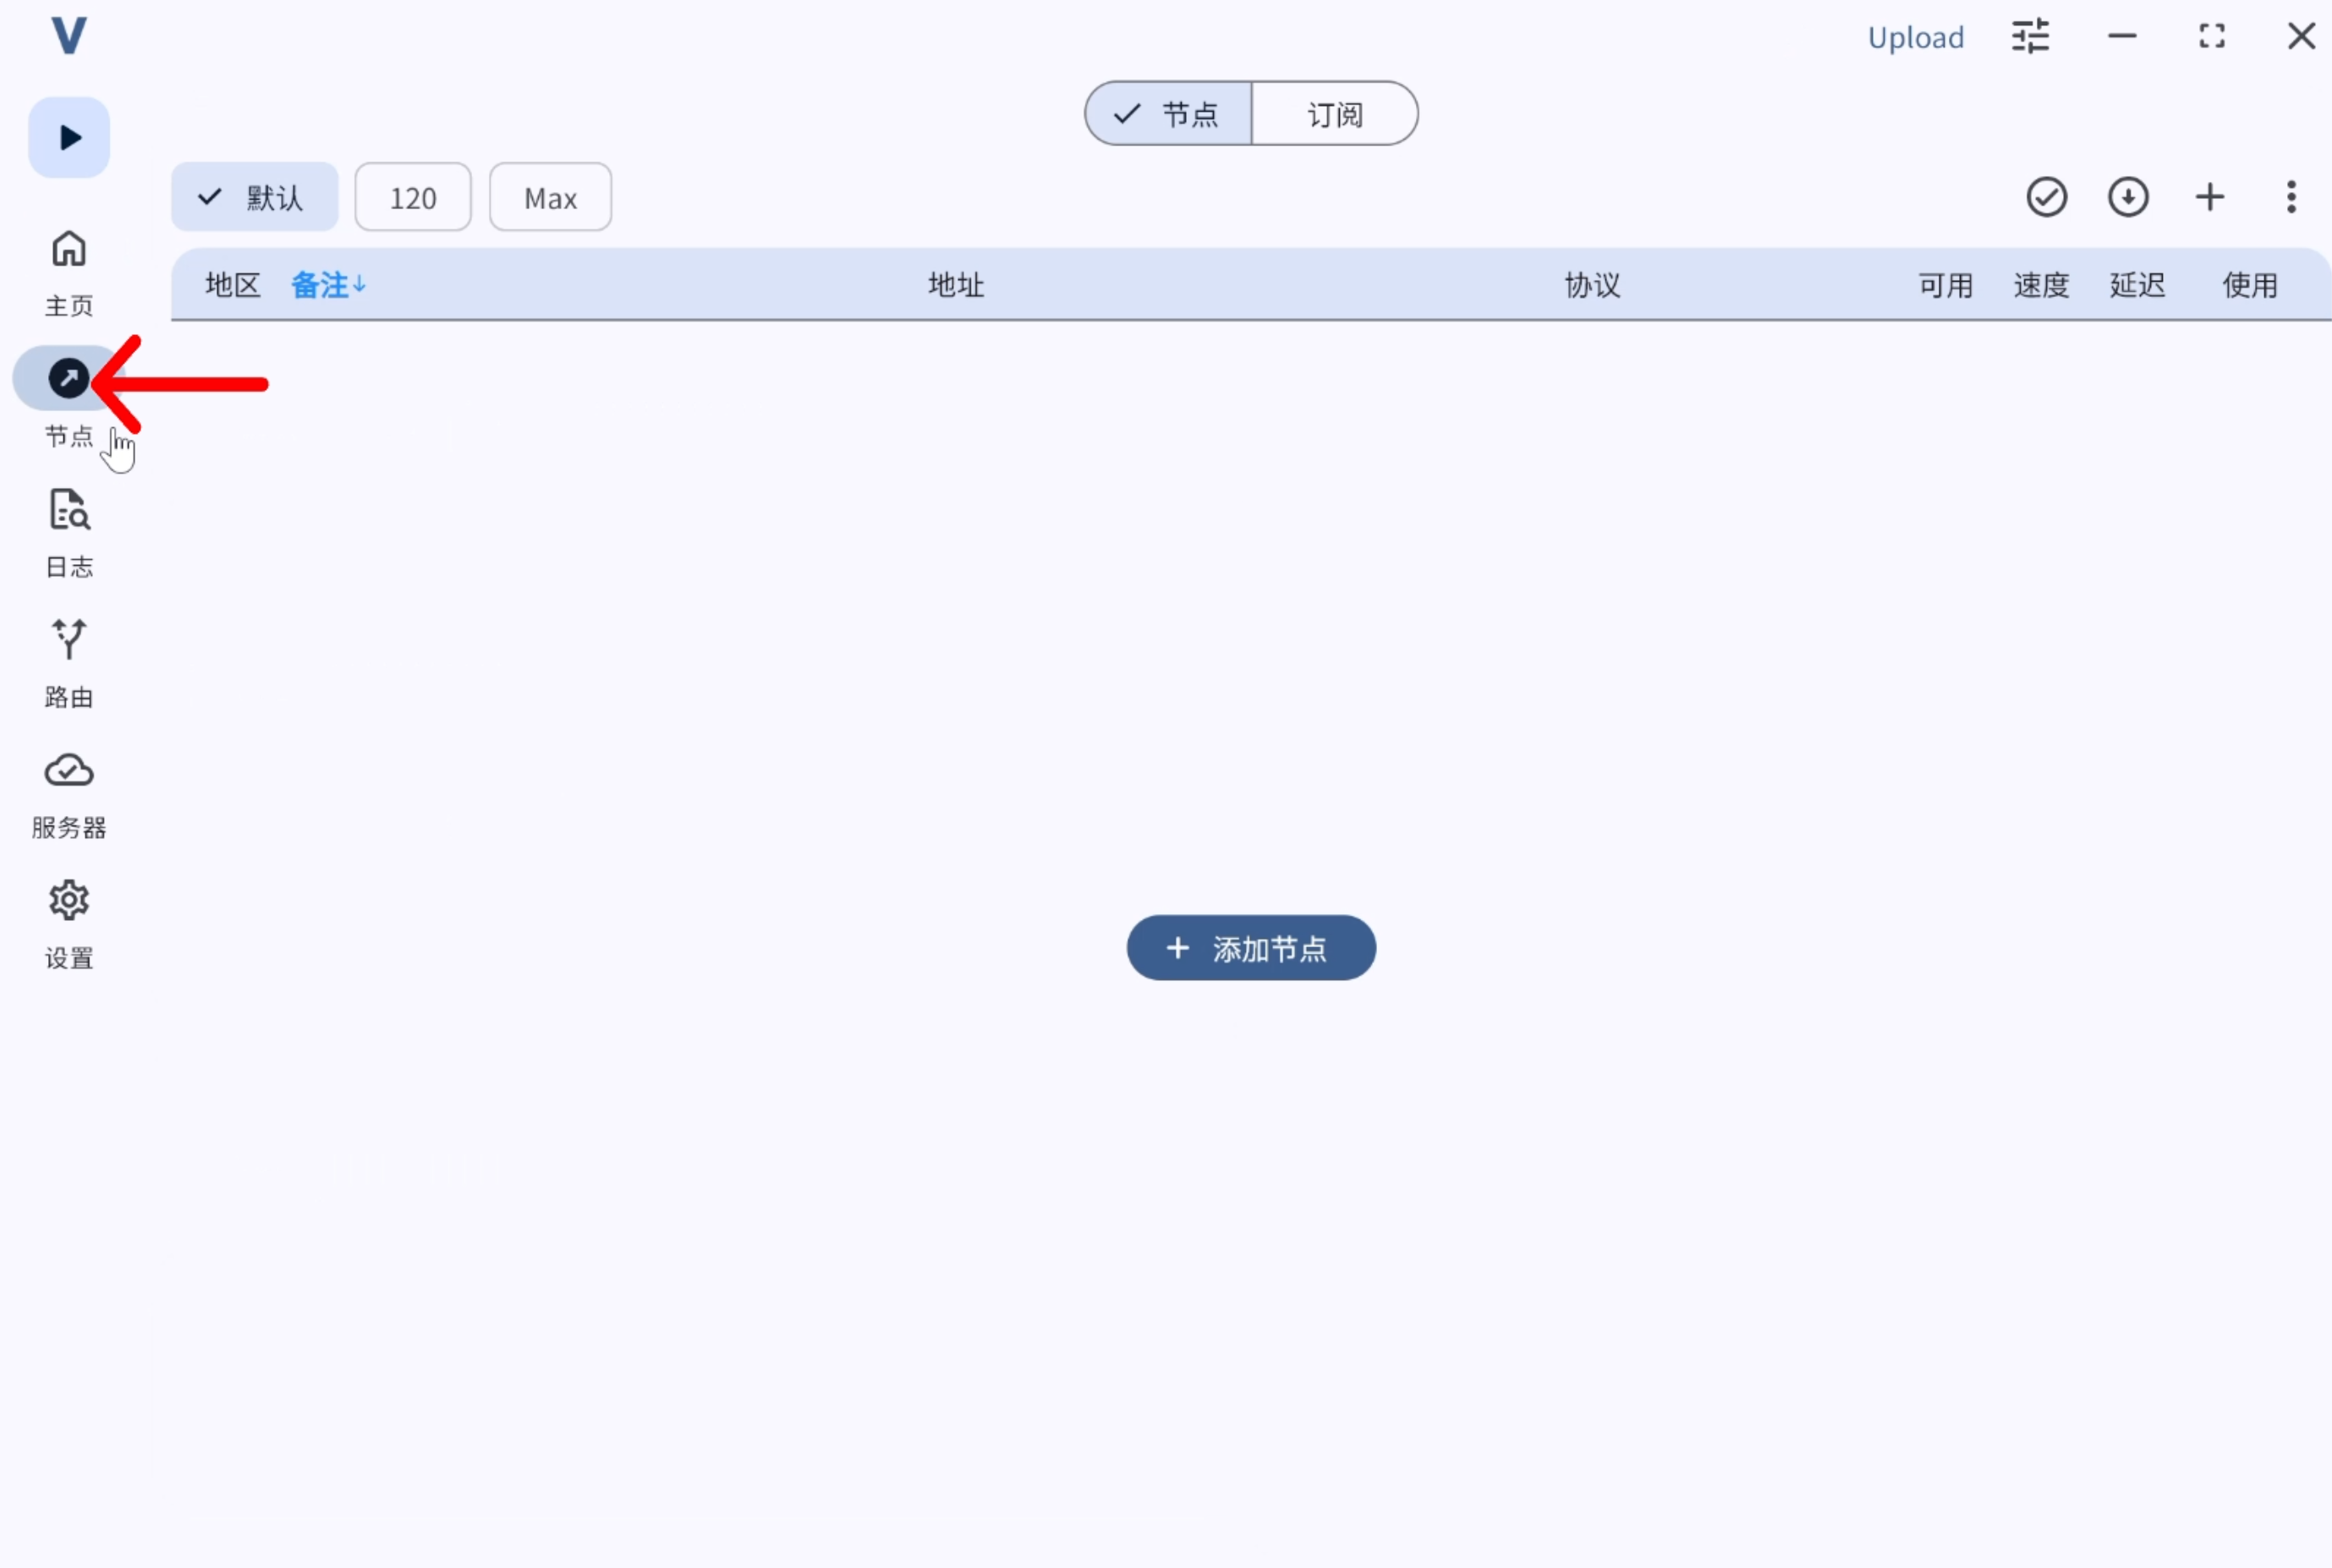Screen dimensions: 2332x1568
Task: Sort by the 协议 column header
Action: click(x=1592, y=285)
